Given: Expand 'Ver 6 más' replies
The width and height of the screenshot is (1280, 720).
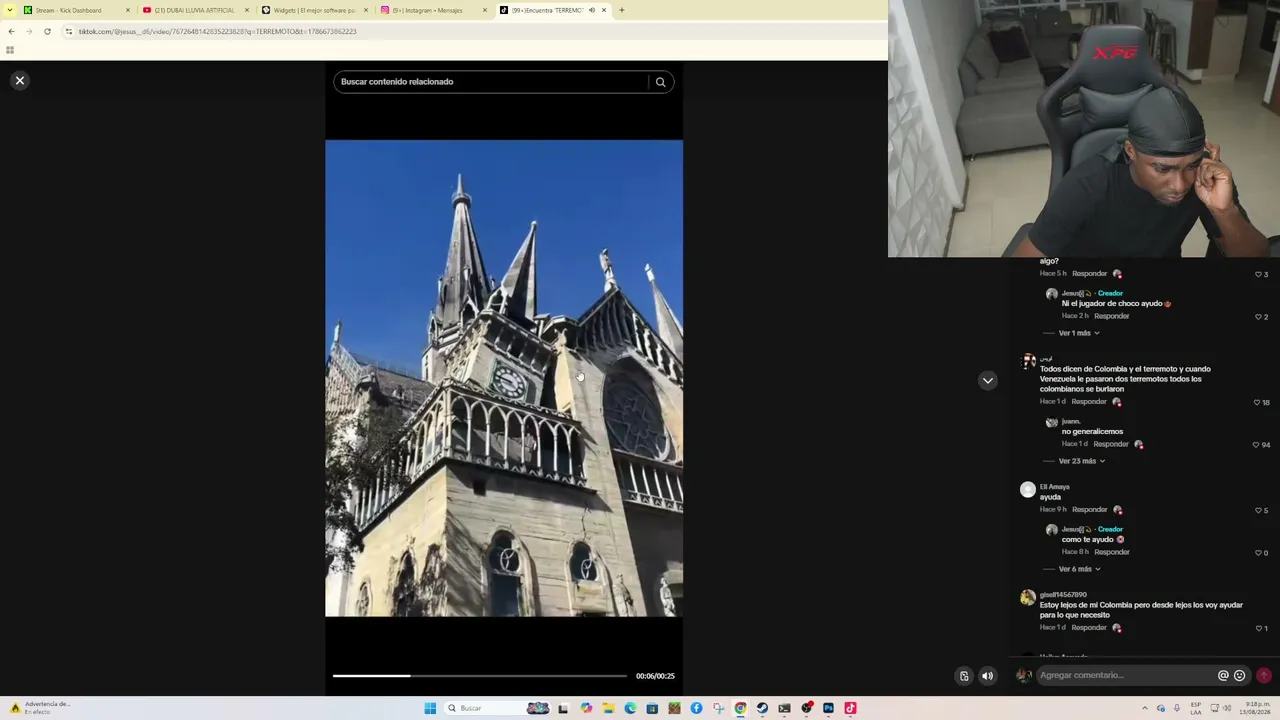Looking at the screenshot, I should [1079, 569].
